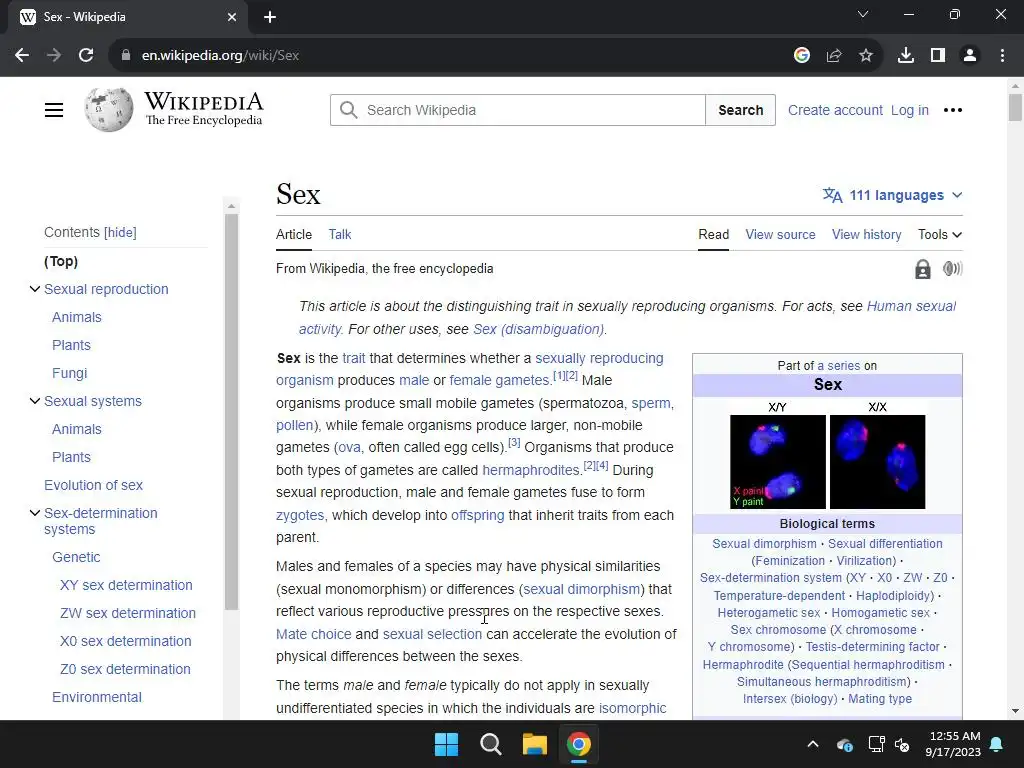
Task: Open Chrome downloads icon
Action: (906, 56)
